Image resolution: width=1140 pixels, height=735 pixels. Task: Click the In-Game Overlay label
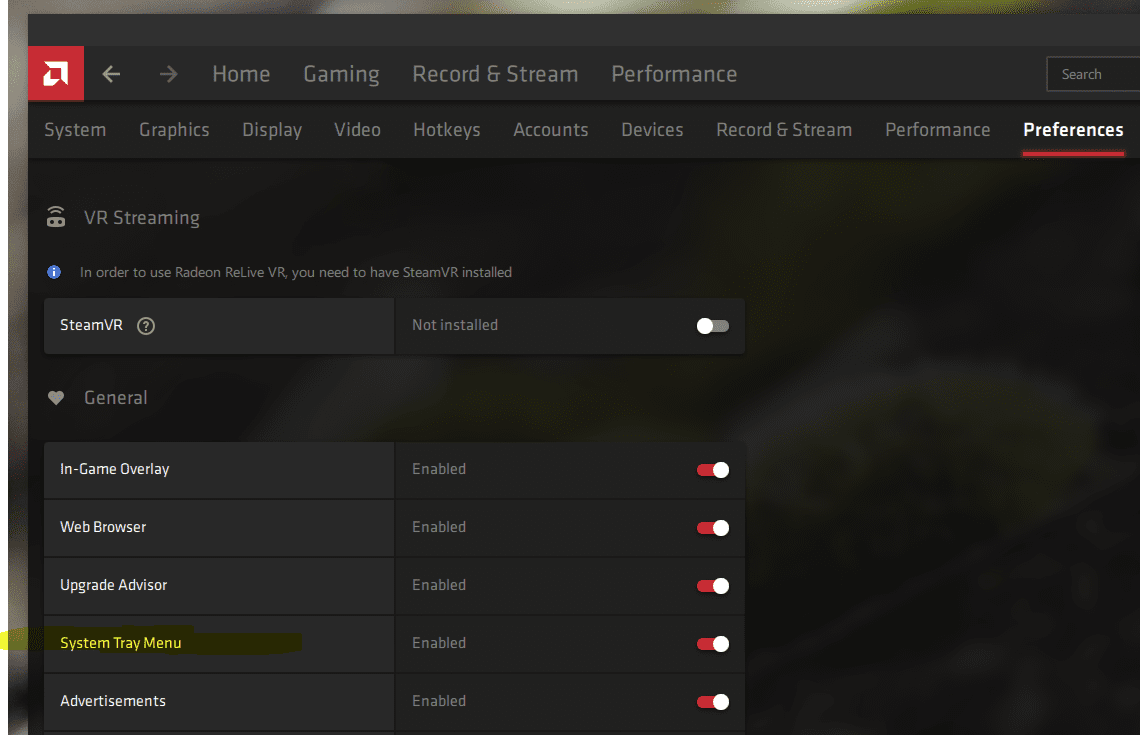[115, 470]
